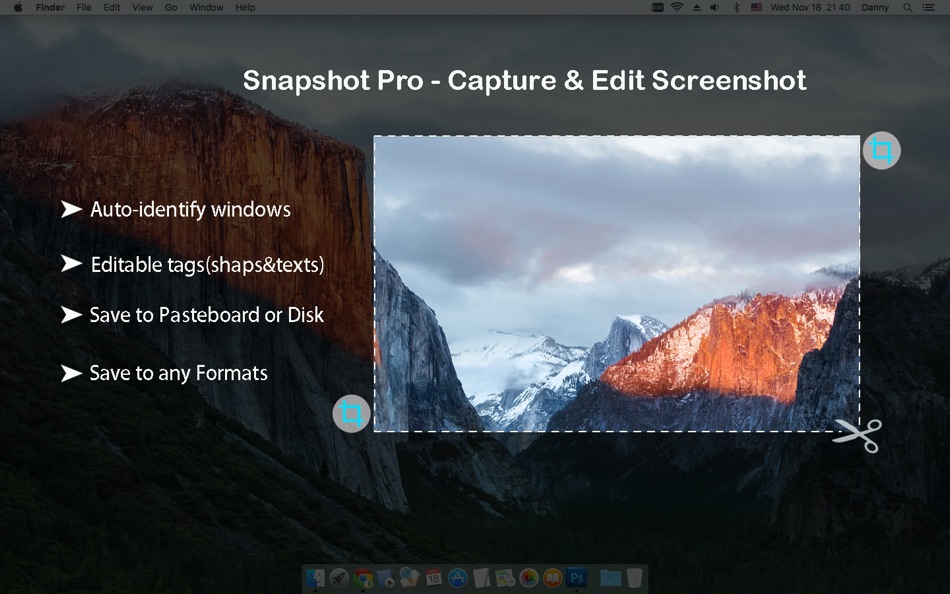Open the Wi-Fi status menu
The image size is (950, 594).
point(677,7)
